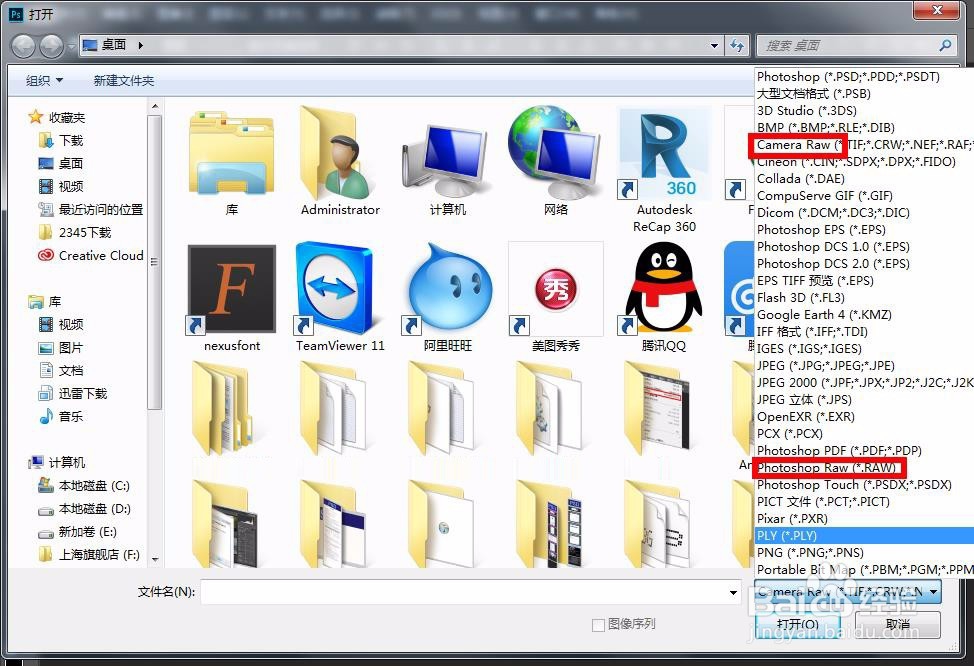Image resolution: width=974 pixels, height=666 pixels.
Task: Choose Photoshop EPS (*.EPS) format
Action: tap(864, 229)
